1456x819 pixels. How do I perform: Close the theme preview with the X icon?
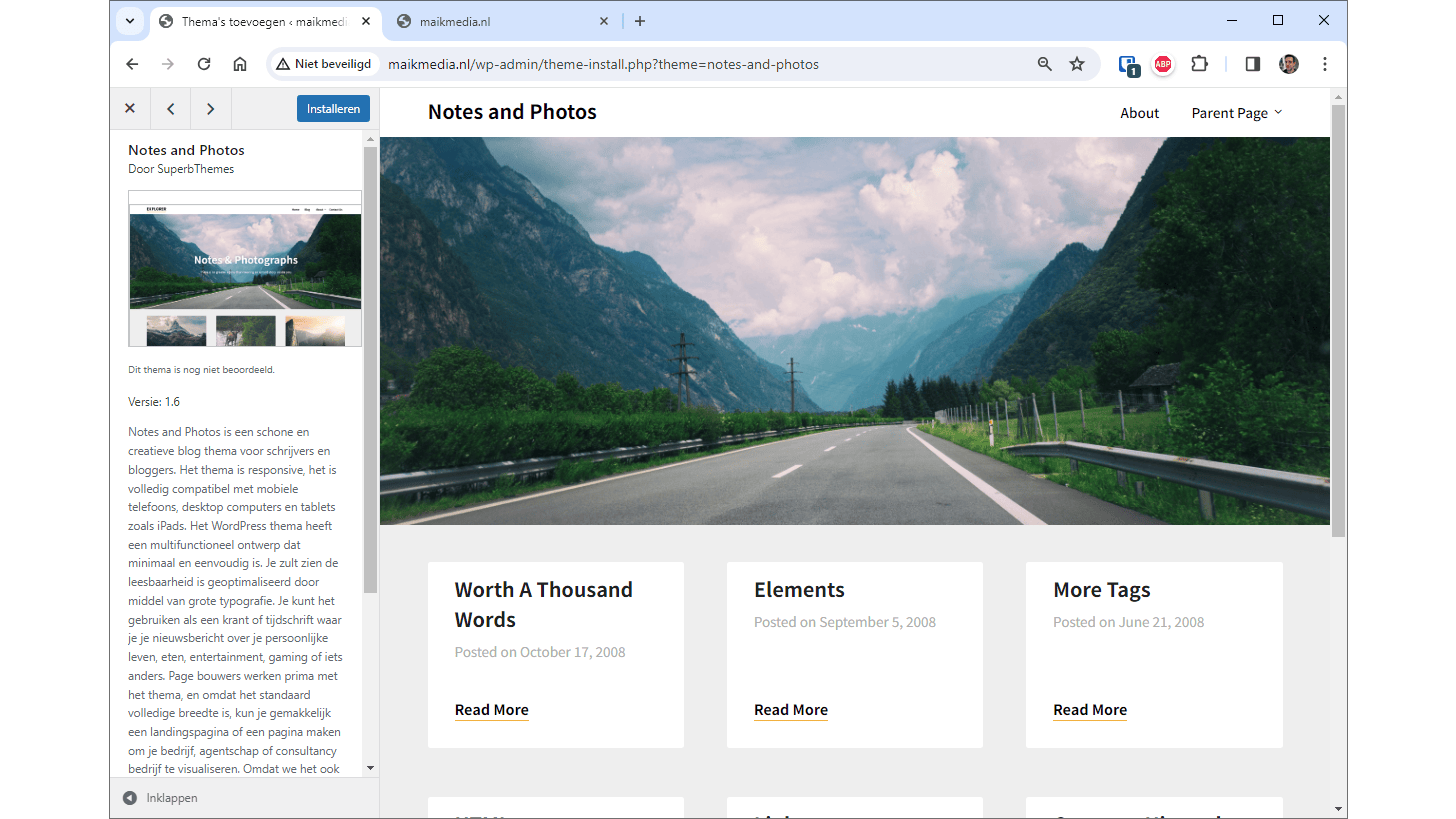coord(130,109)
